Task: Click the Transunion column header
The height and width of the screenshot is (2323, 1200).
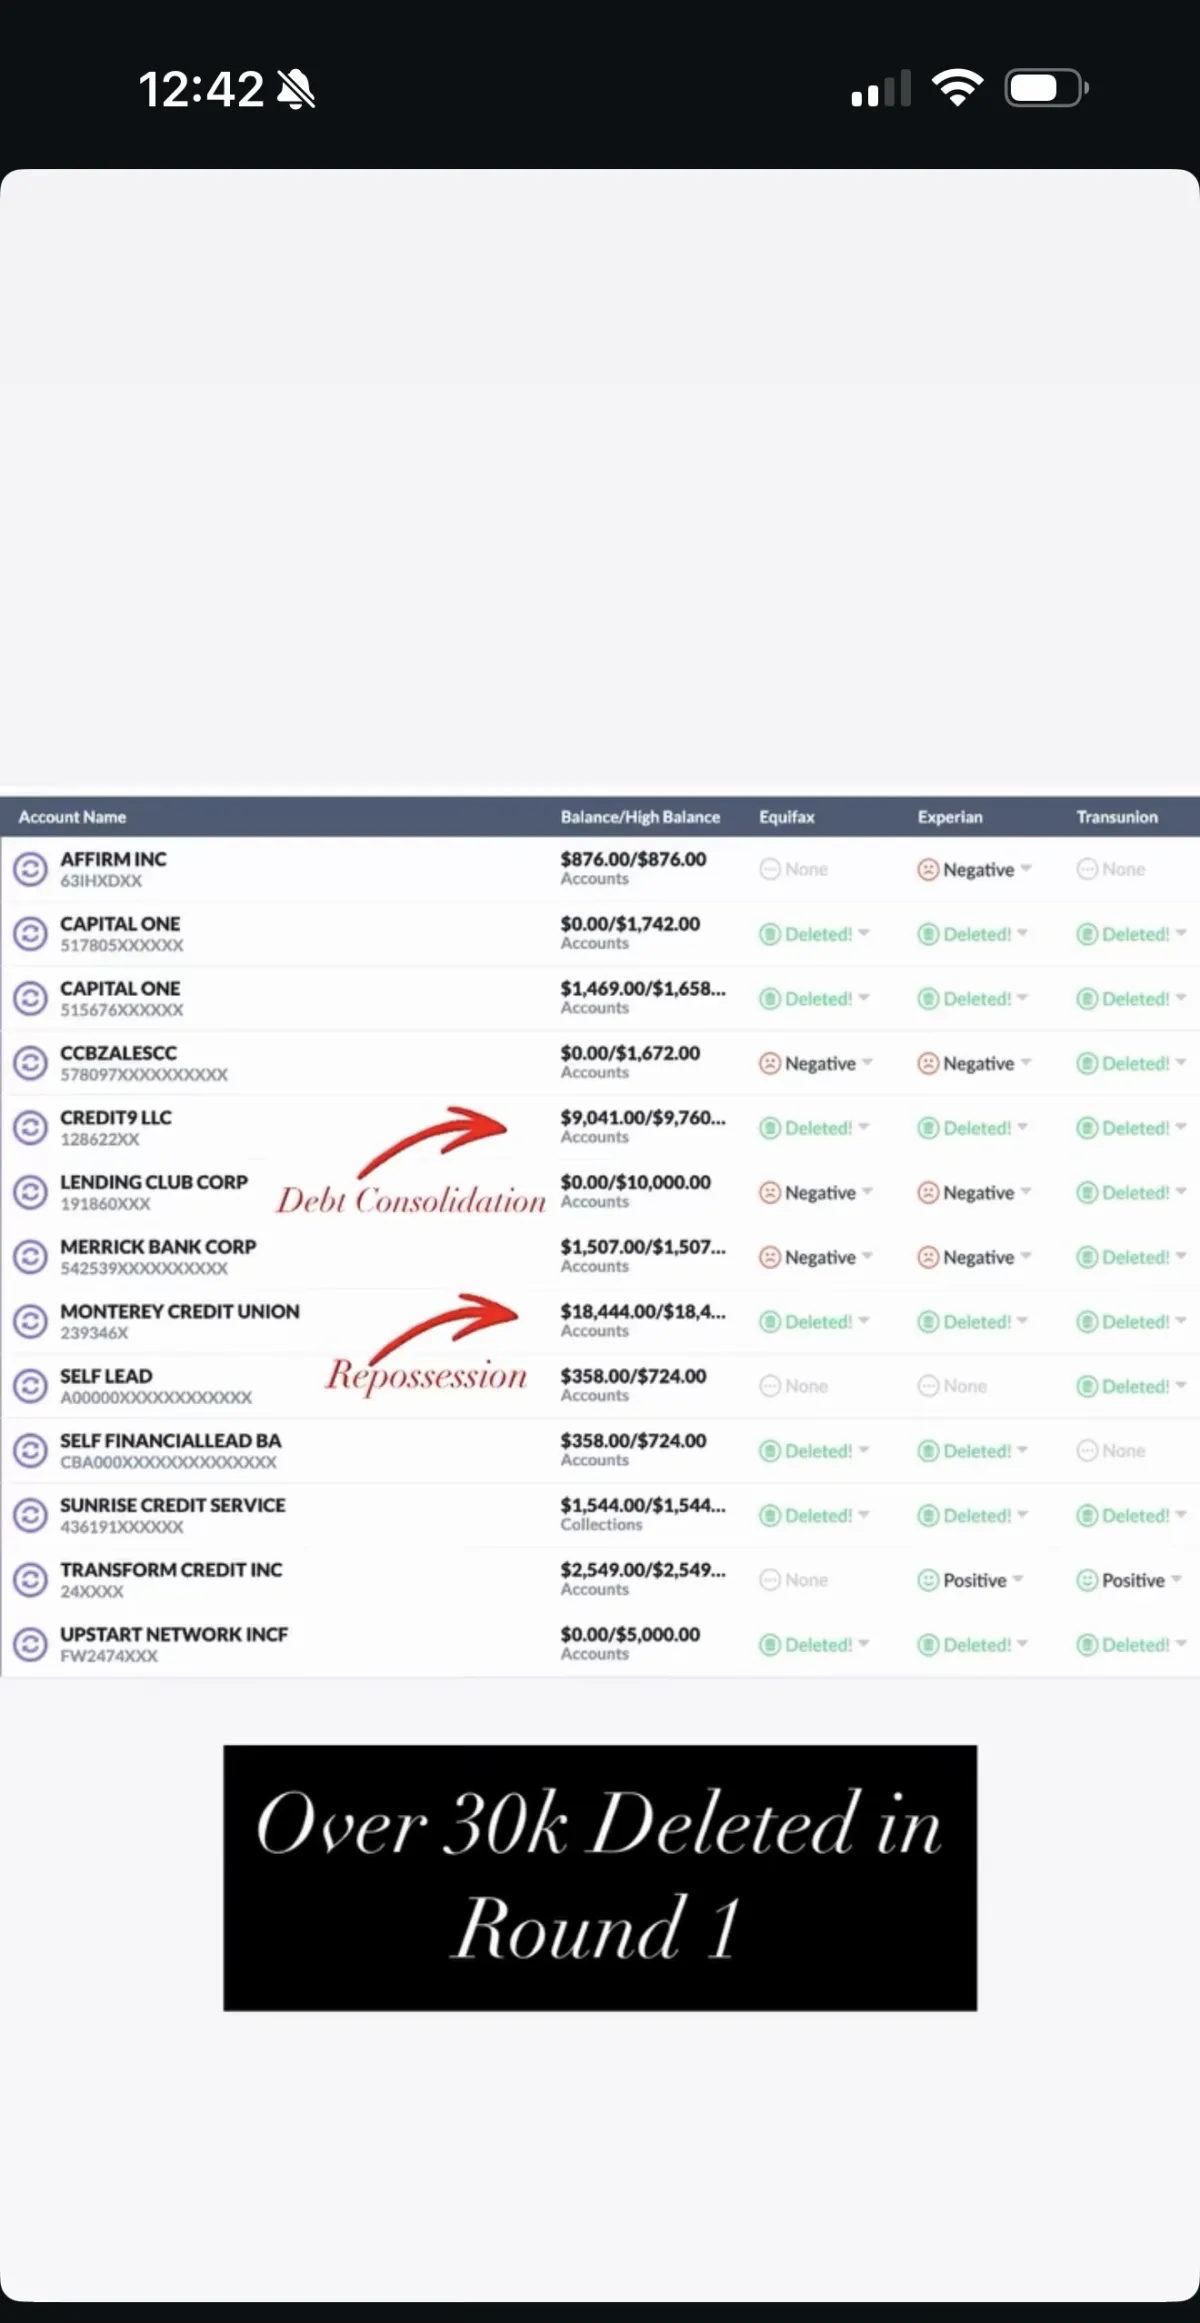Action: (x=1117, y=817)
